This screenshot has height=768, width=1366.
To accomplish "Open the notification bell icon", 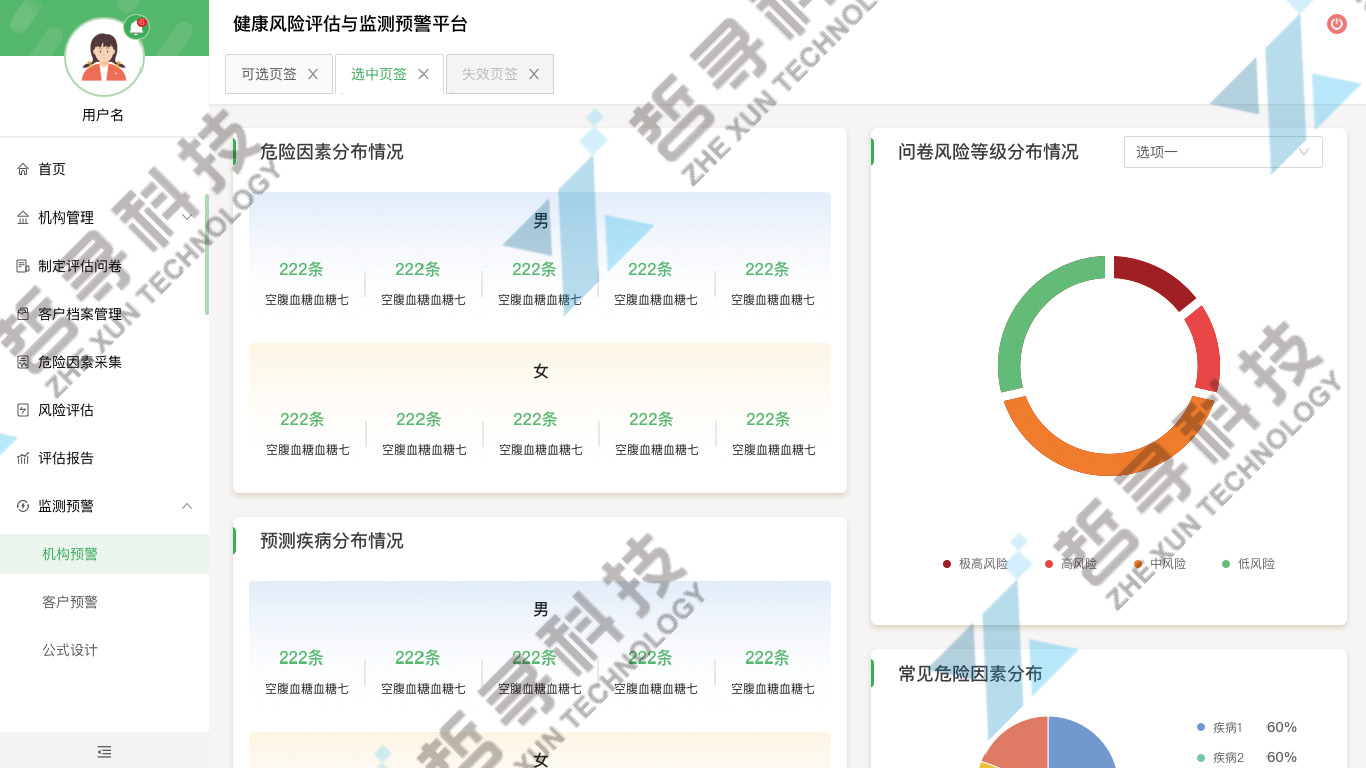I will pos(136,28).
